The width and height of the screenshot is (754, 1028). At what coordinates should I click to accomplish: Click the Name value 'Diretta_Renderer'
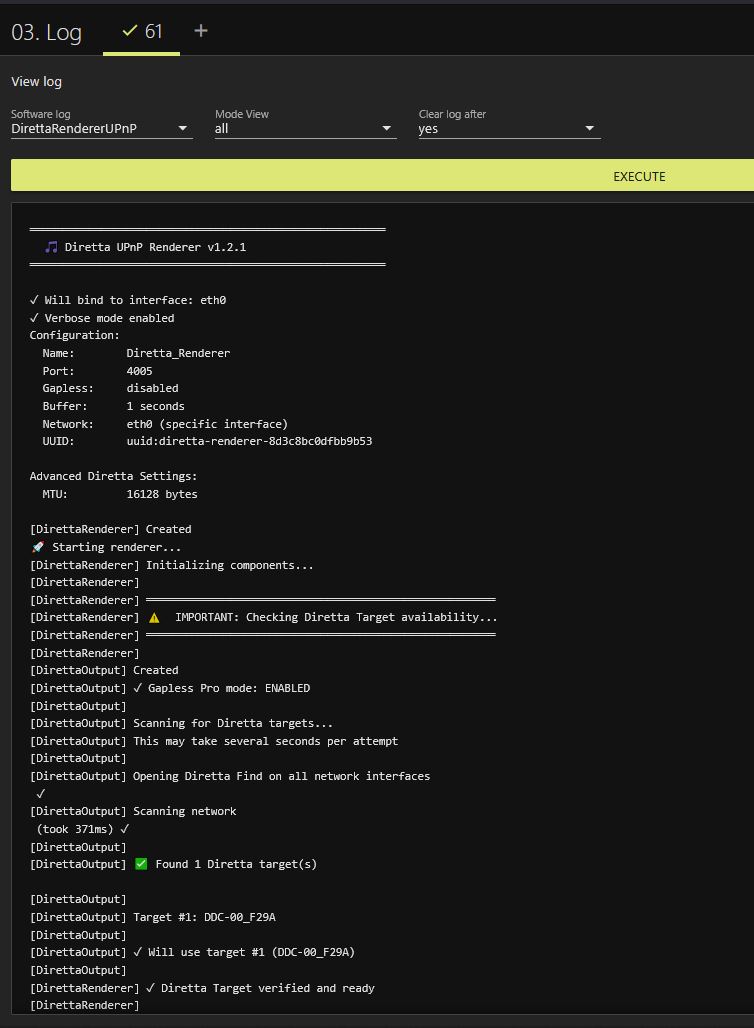[178, 353]
